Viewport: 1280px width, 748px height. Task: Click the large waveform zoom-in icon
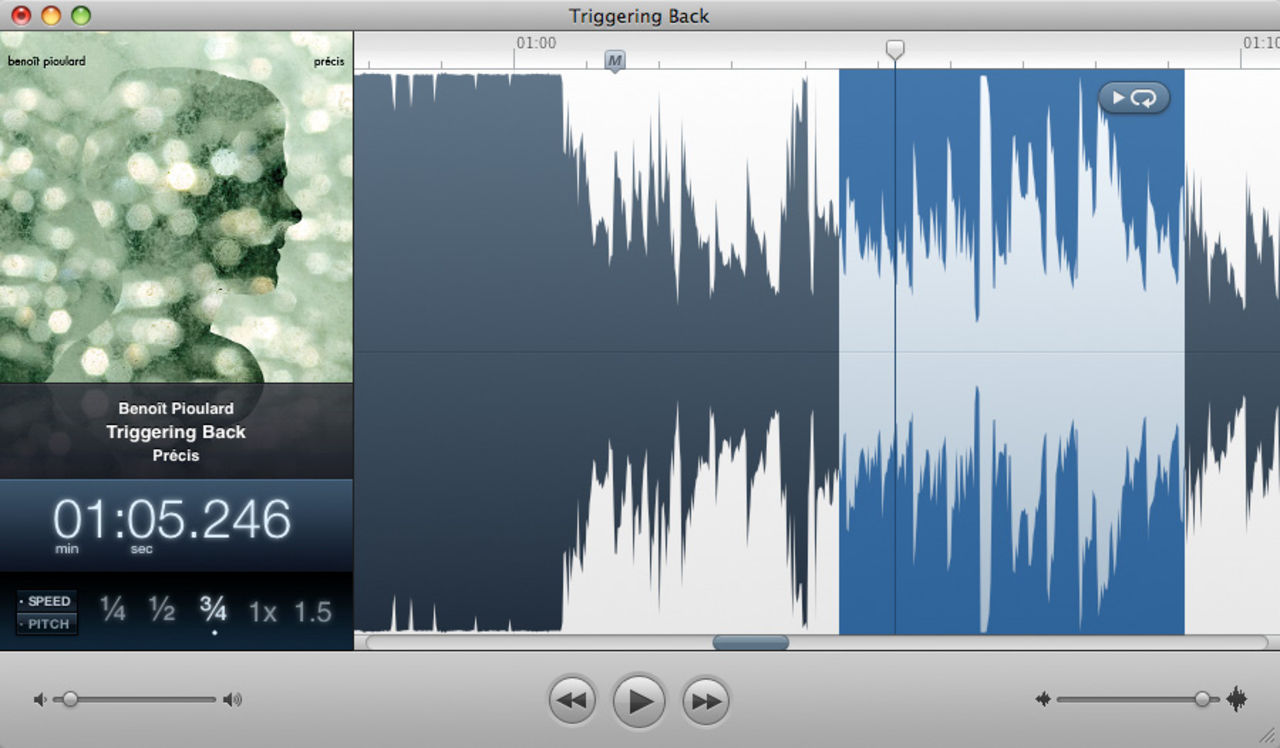tap(1237, 700)
